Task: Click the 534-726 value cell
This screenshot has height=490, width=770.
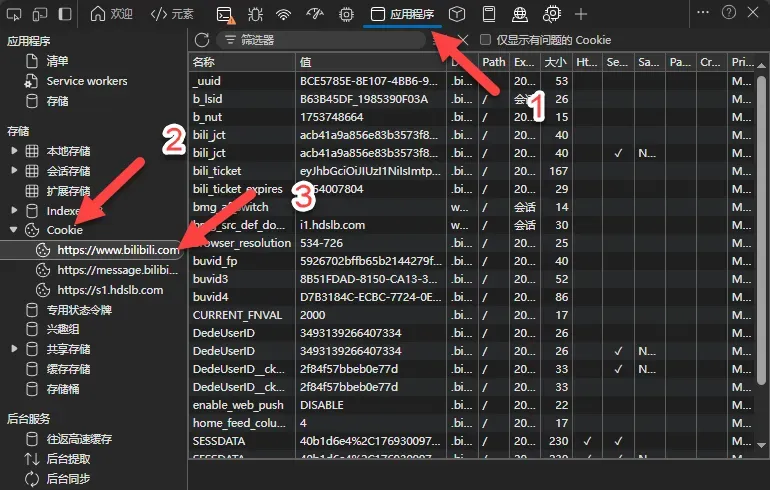Action: pos(371,243)
